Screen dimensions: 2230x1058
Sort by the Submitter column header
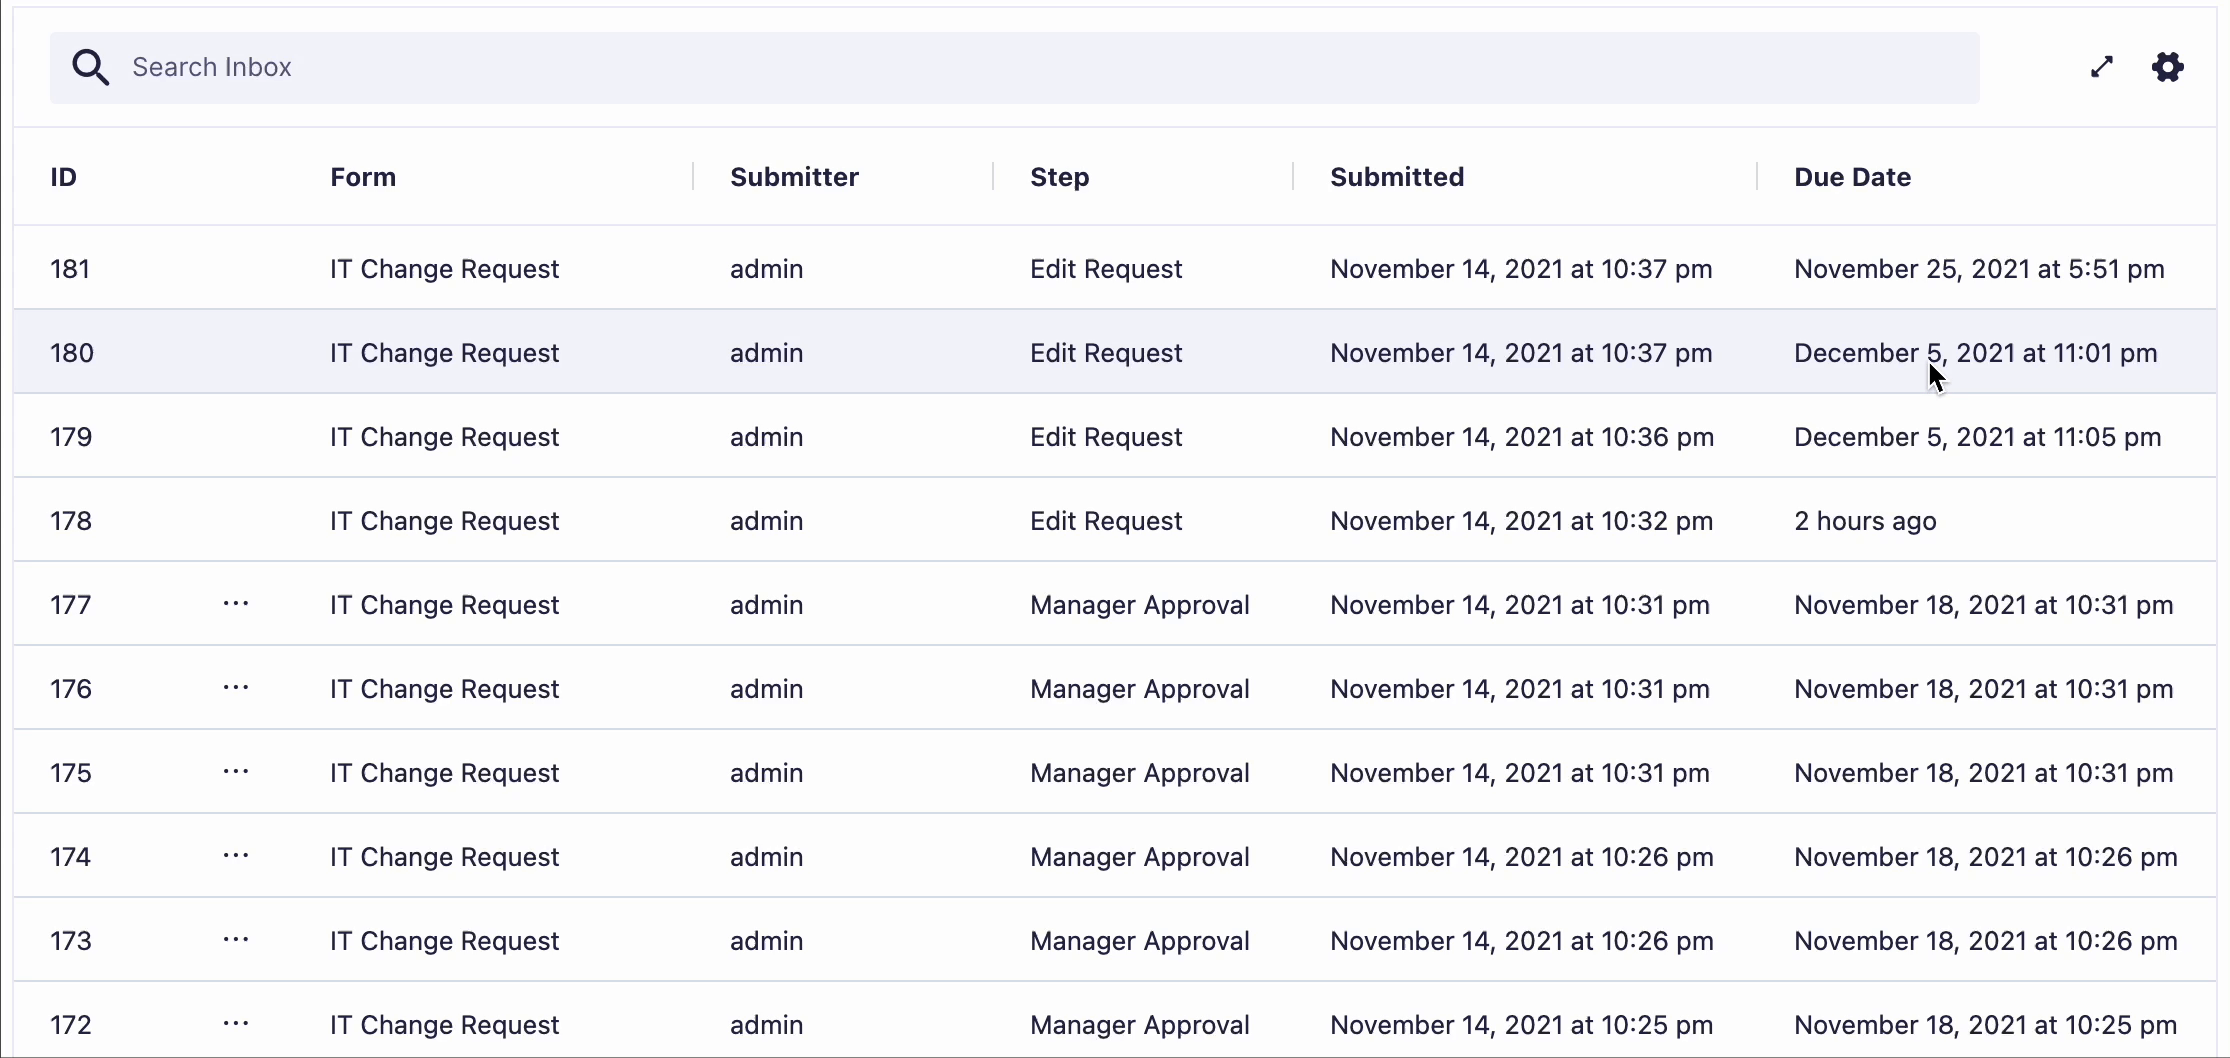pos(794,177)
